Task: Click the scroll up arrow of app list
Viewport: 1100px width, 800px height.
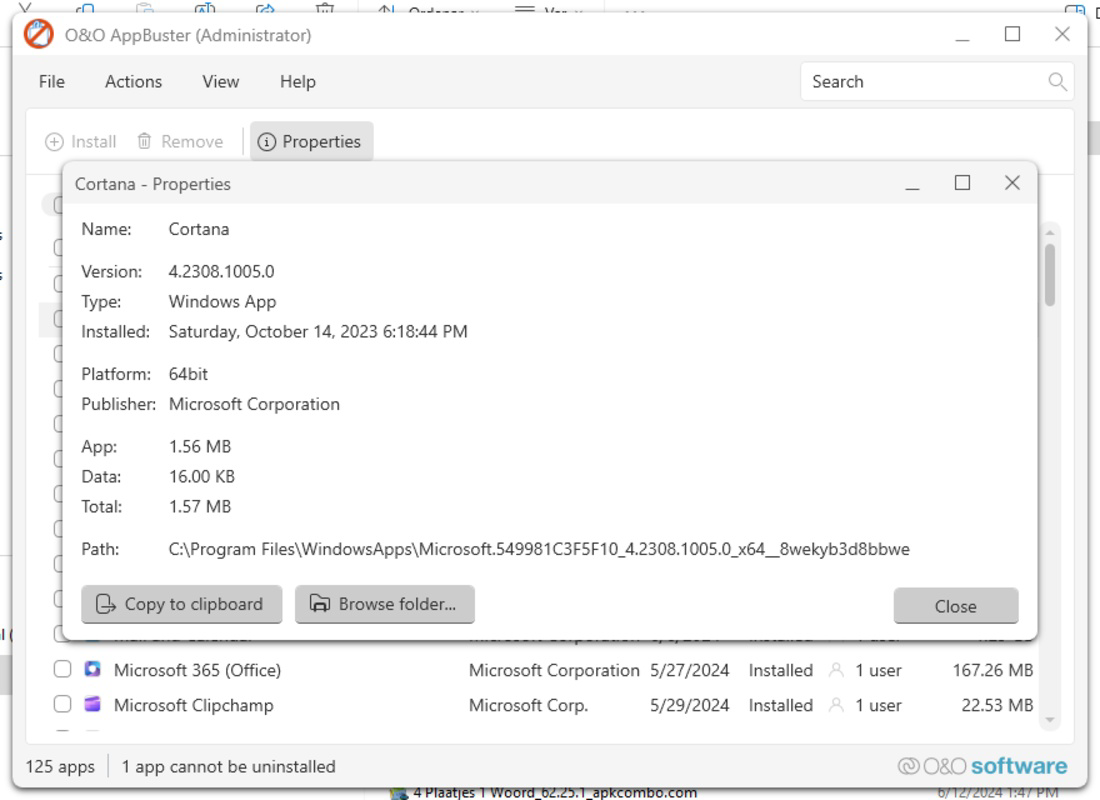Action: point(1049,233)
